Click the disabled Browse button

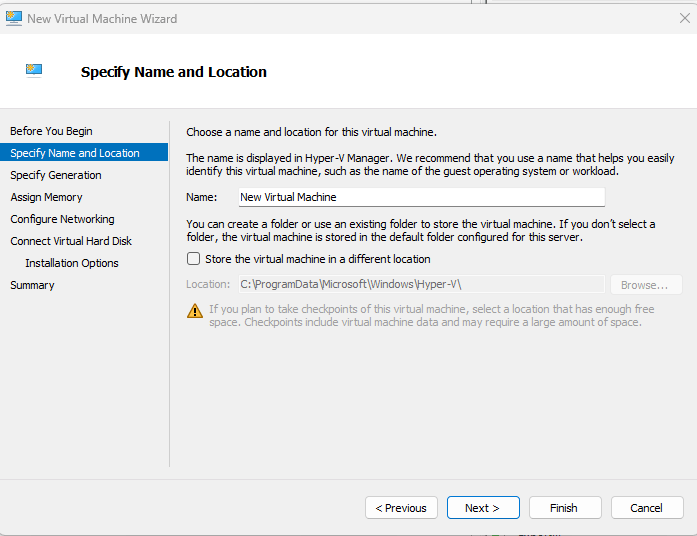point(646,285)
